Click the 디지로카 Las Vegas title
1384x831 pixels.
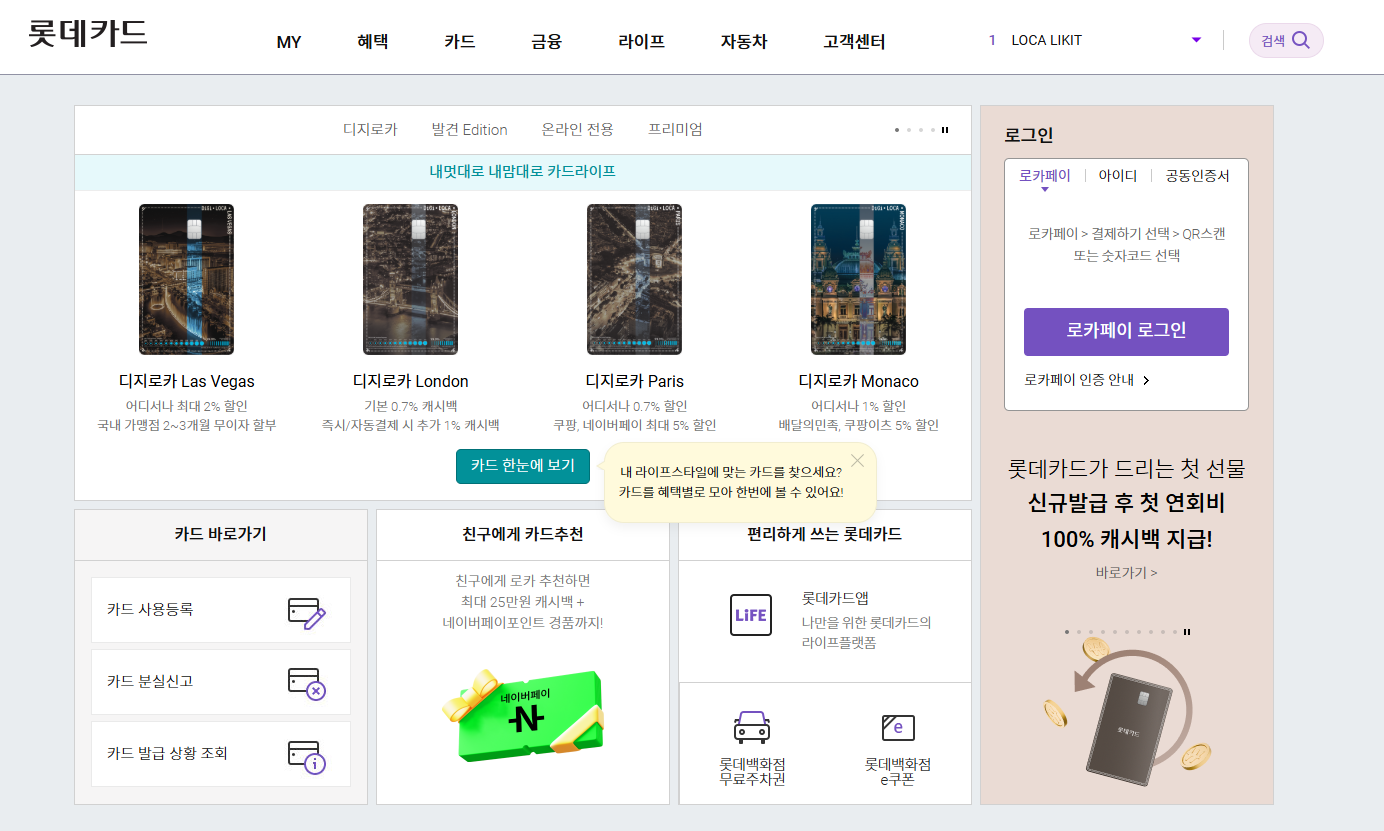pos(186,381)
